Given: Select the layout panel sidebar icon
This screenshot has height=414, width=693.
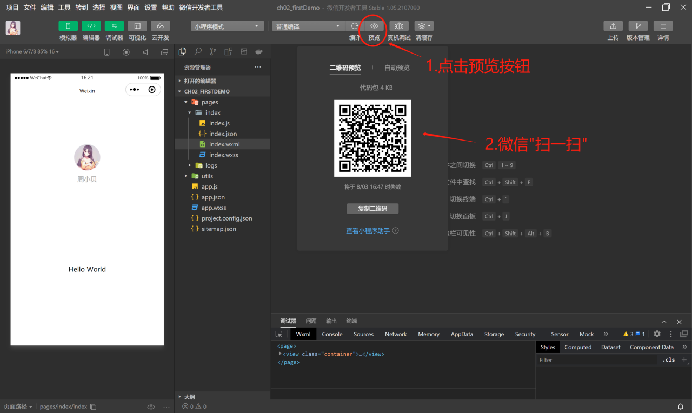Looking at the screenshot, I should (x=244, y=52).
